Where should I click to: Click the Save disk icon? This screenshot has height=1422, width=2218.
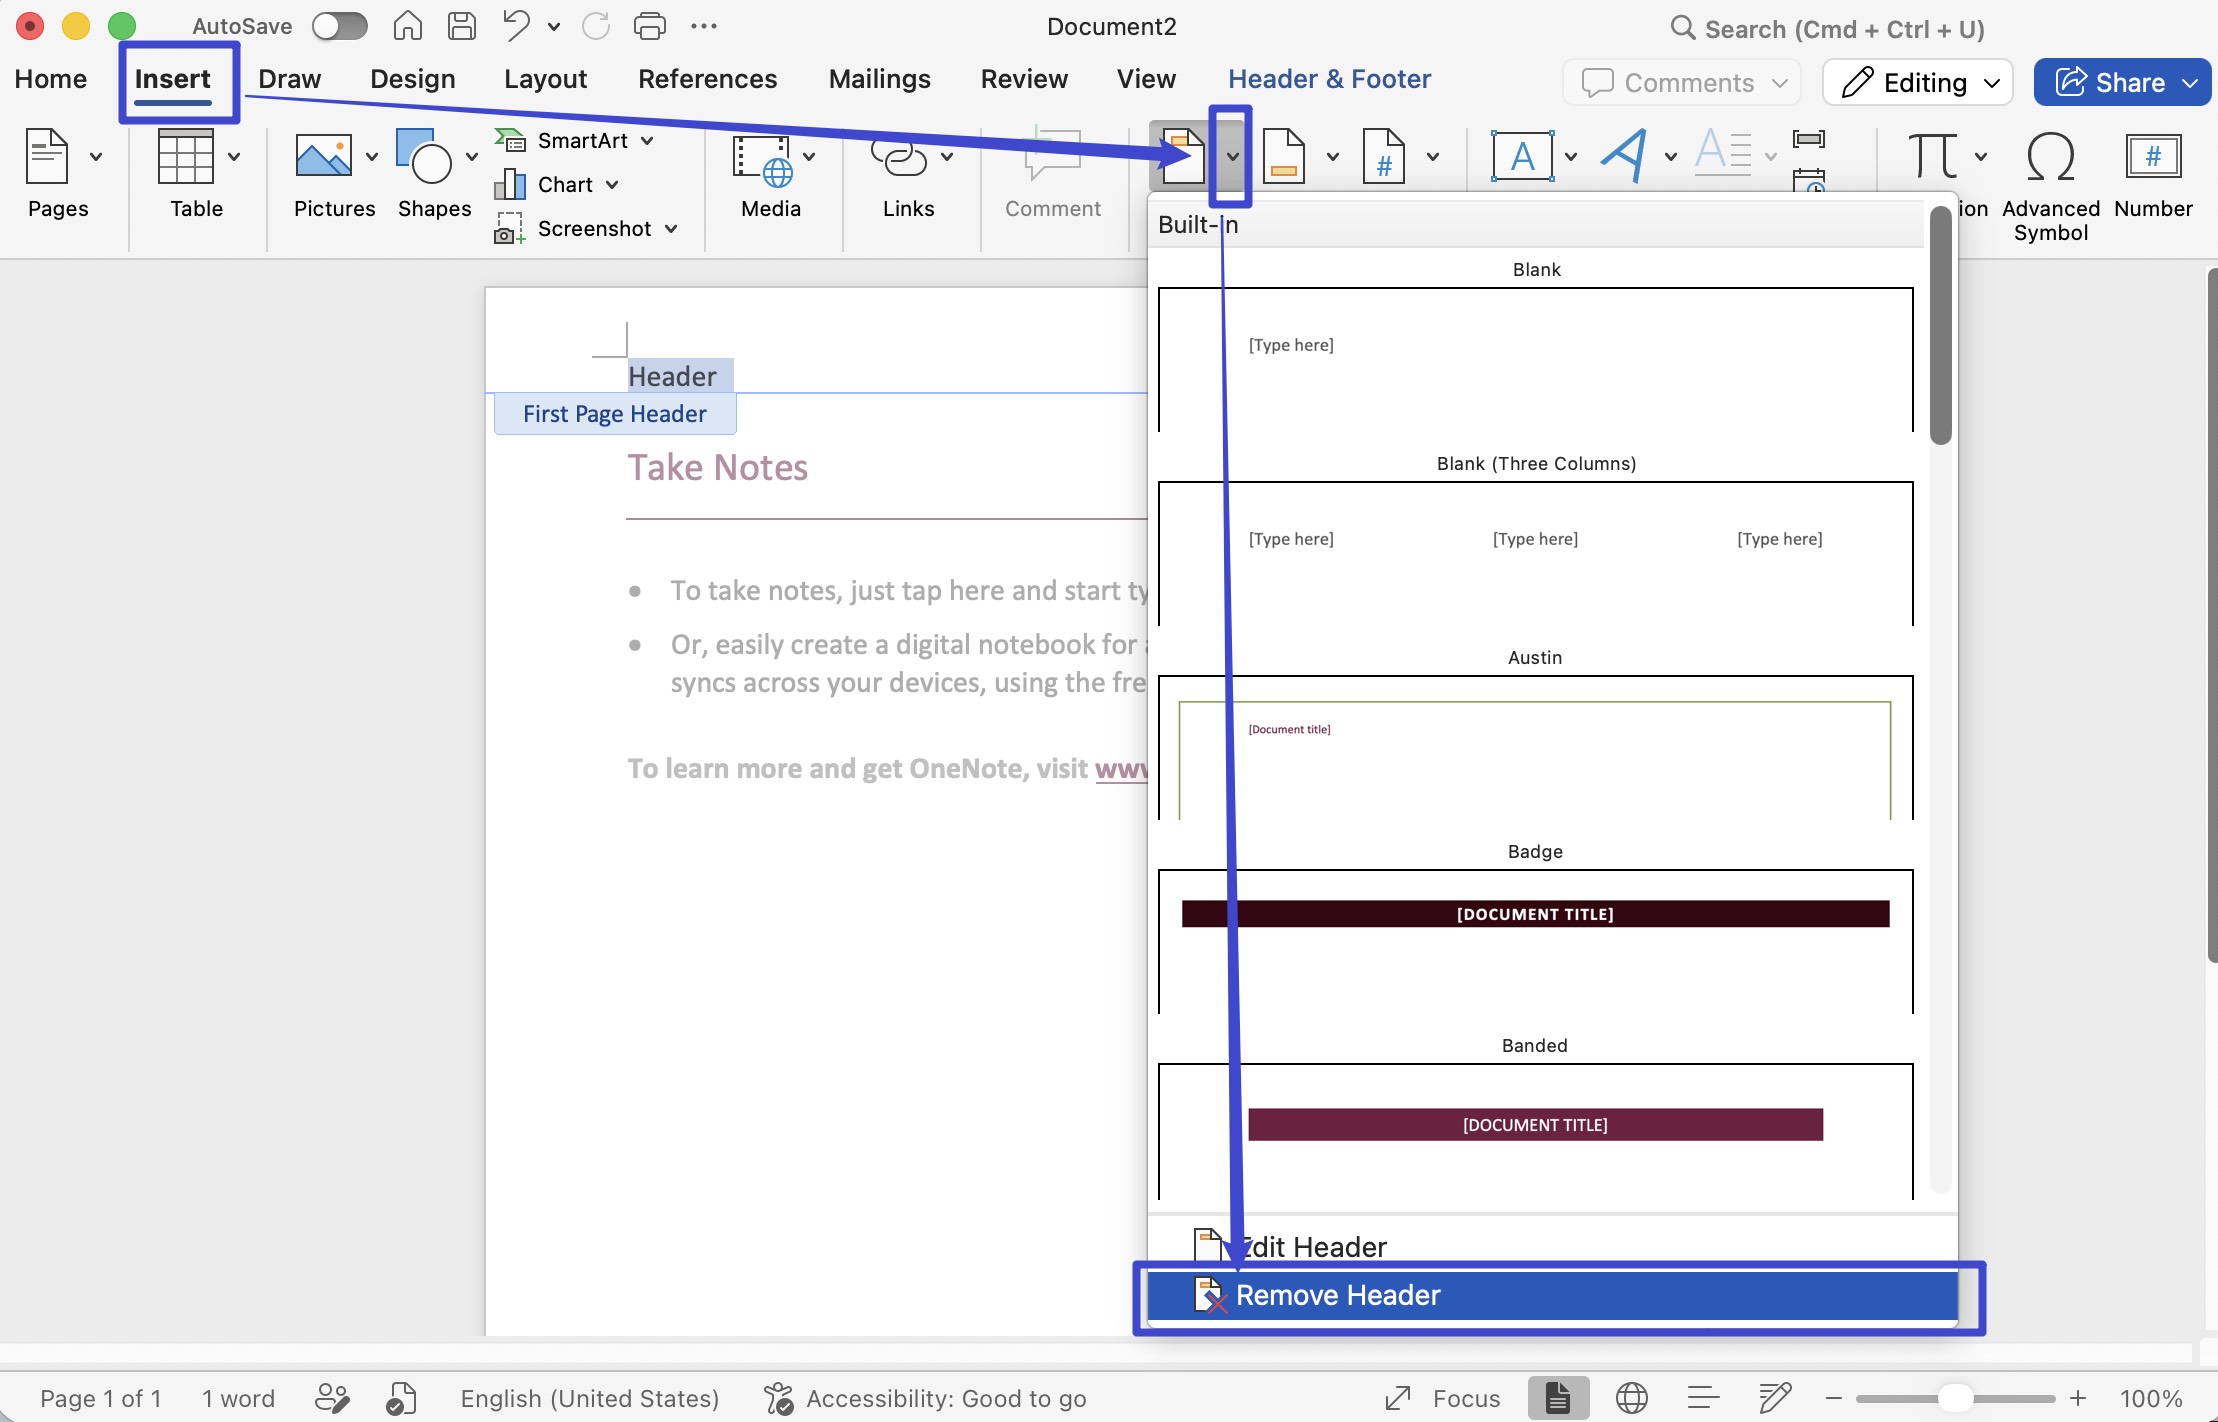pos(461,26)
